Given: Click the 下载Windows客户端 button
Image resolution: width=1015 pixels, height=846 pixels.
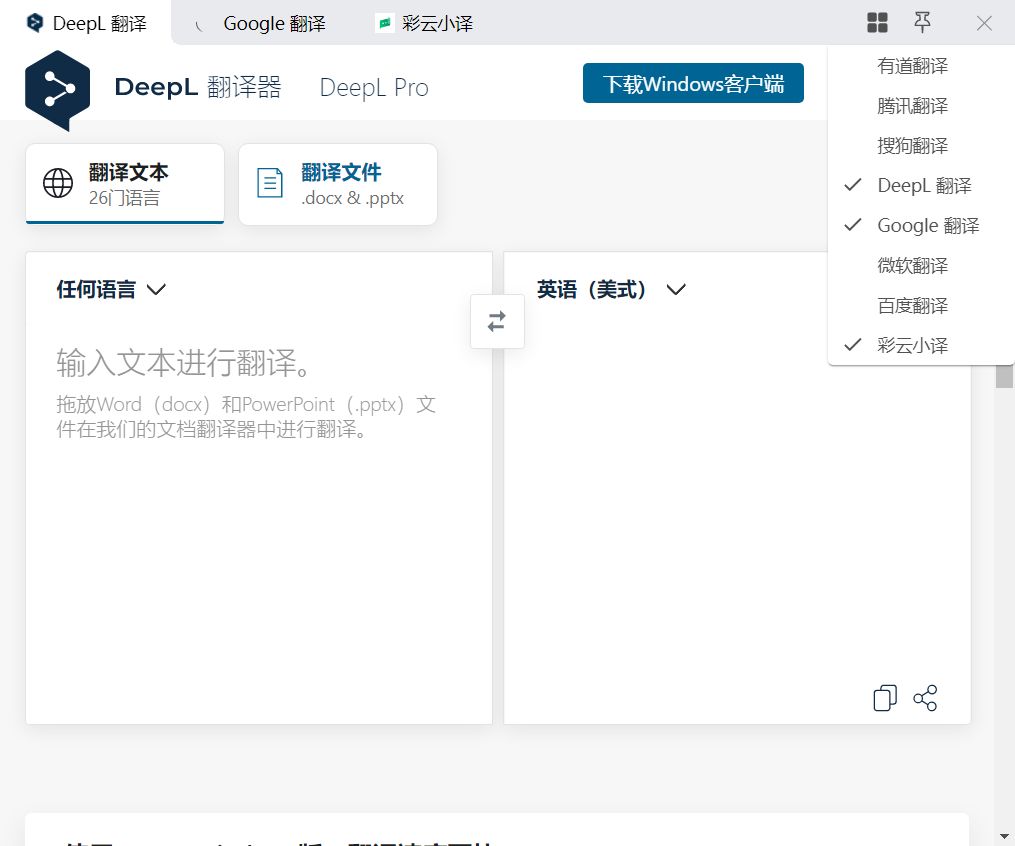Looking at the screenshot, I should pyautogui.click(x=693, y=83).
